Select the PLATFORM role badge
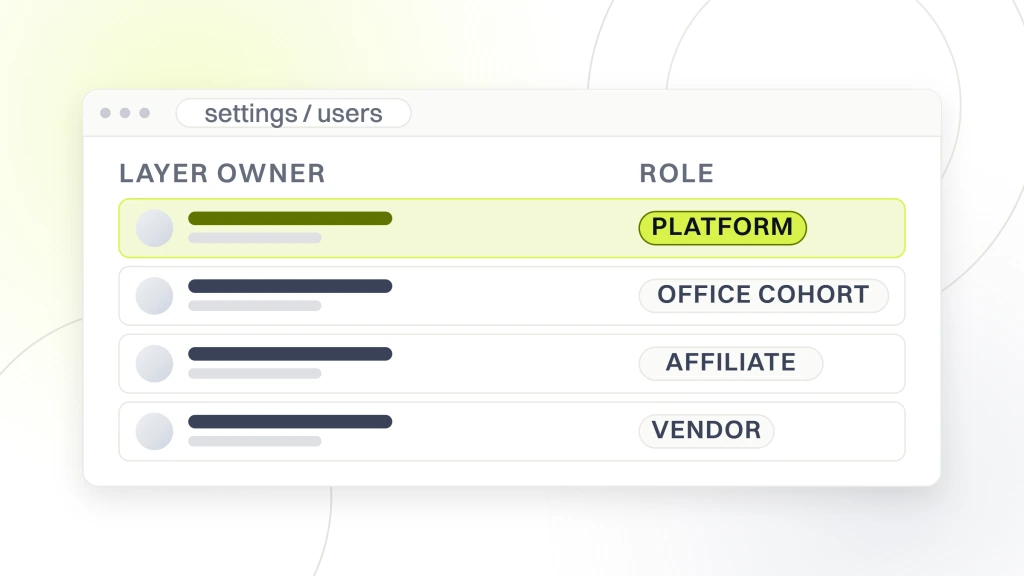 click(722, 227)
